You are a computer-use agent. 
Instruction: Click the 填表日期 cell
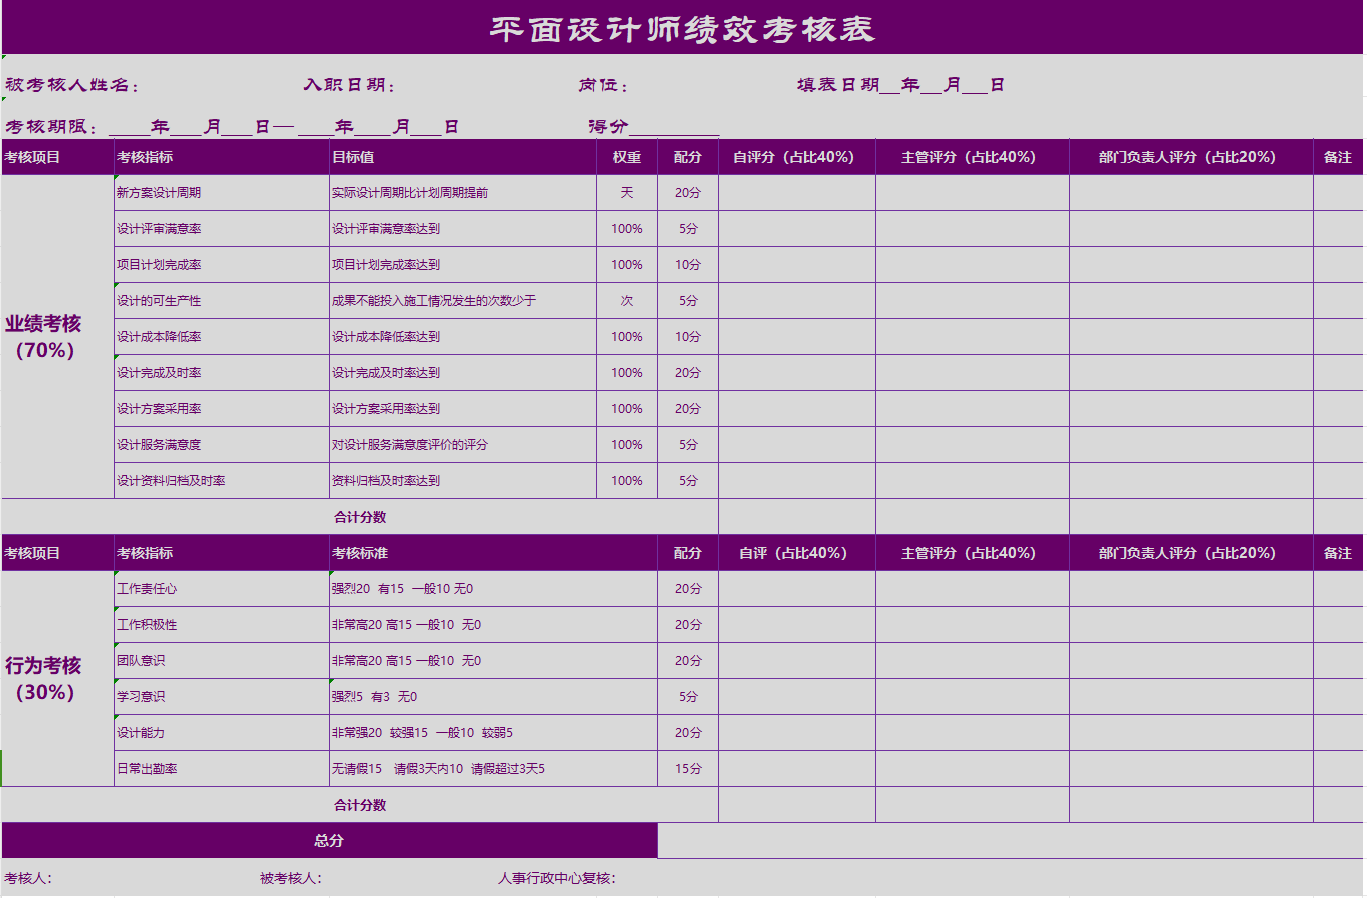[900, 86]
